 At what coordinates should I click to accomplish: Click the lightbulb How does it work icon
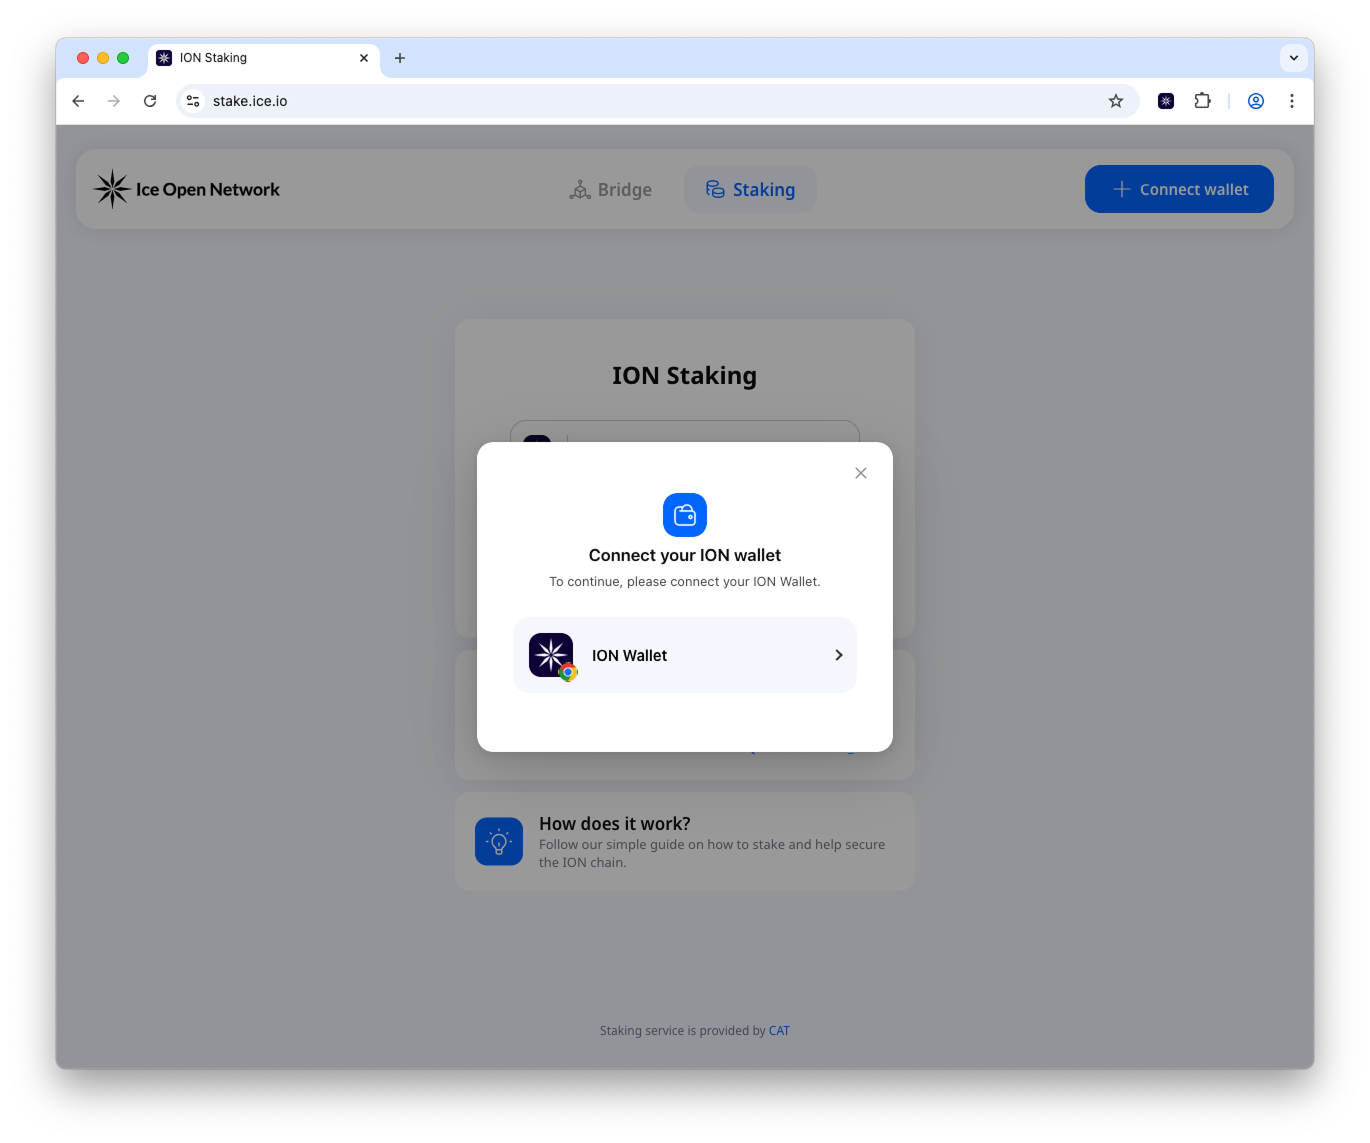(x=499, y=842)
